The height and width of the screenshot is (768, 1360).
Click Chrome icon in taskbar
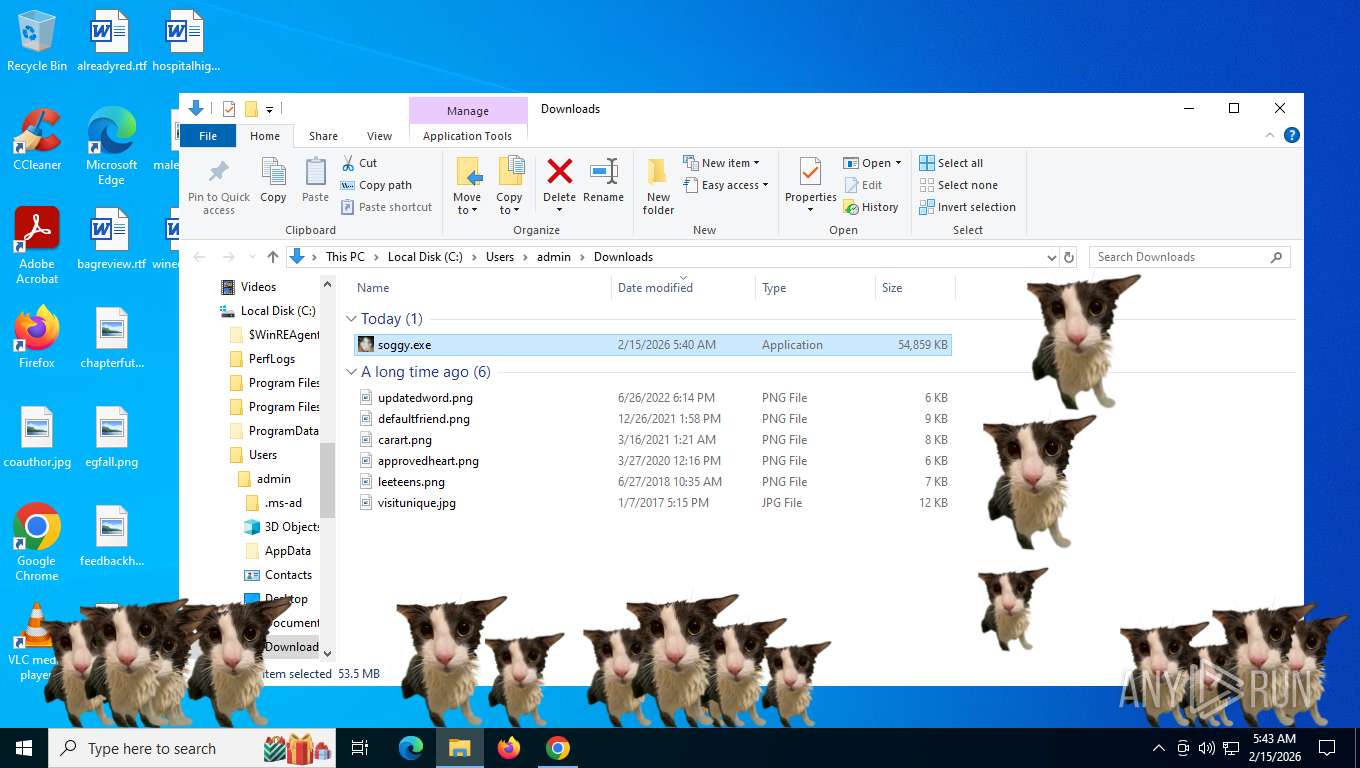(558, 748)
